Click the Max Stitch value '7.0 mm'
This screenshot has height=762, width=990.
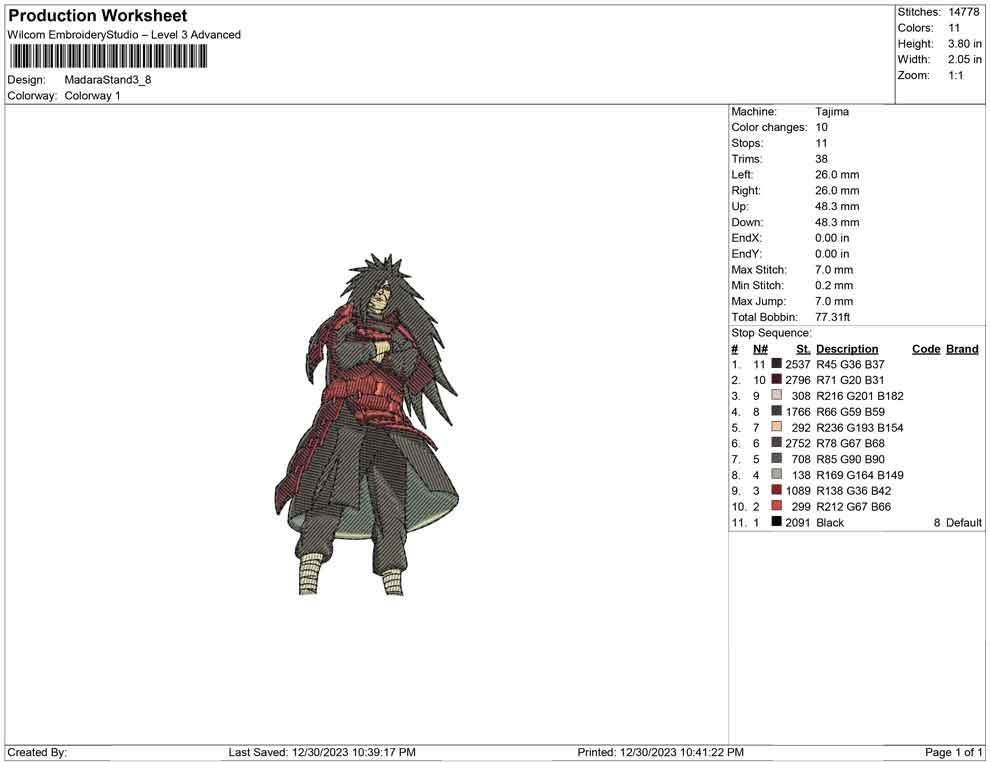[x=834, y=270]
